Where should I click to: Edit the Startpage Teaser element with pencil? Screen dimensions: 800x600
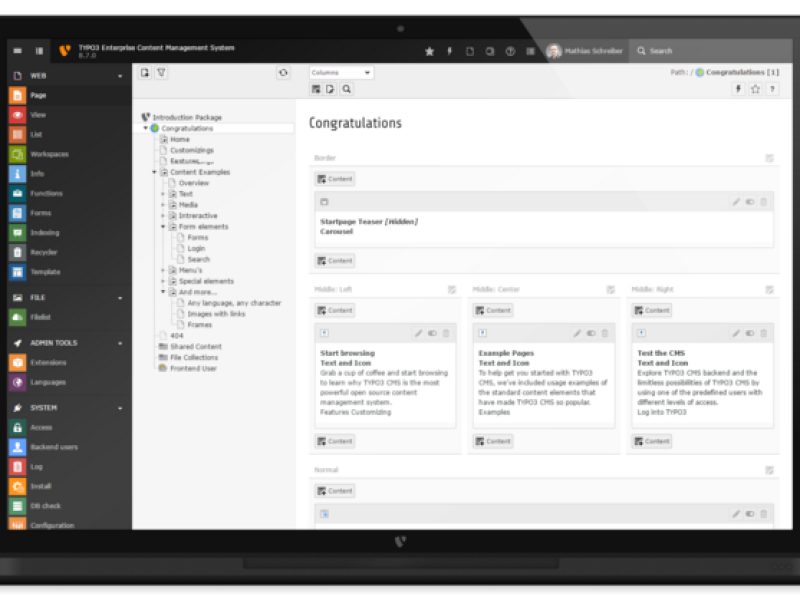(736, 202)
